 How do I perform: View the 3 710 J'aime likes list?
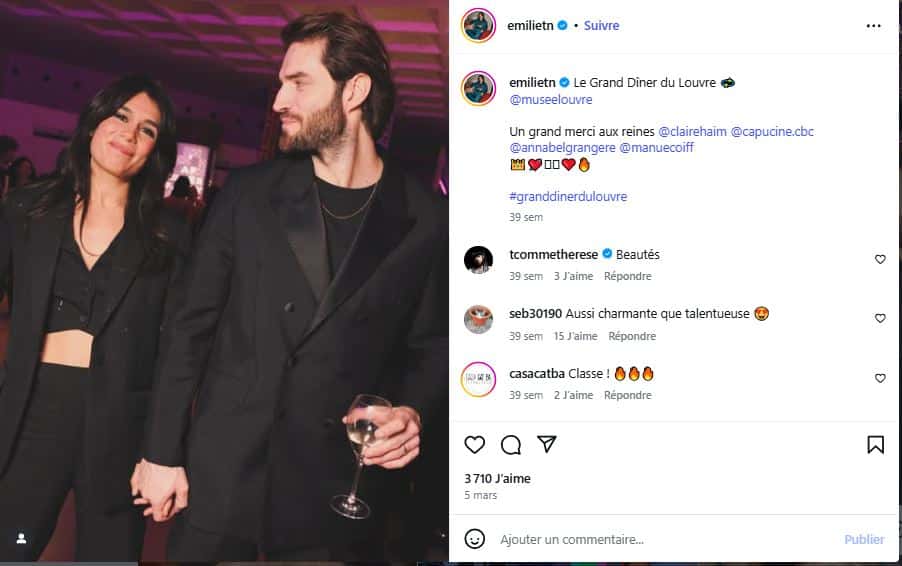(x=497, y=479)
